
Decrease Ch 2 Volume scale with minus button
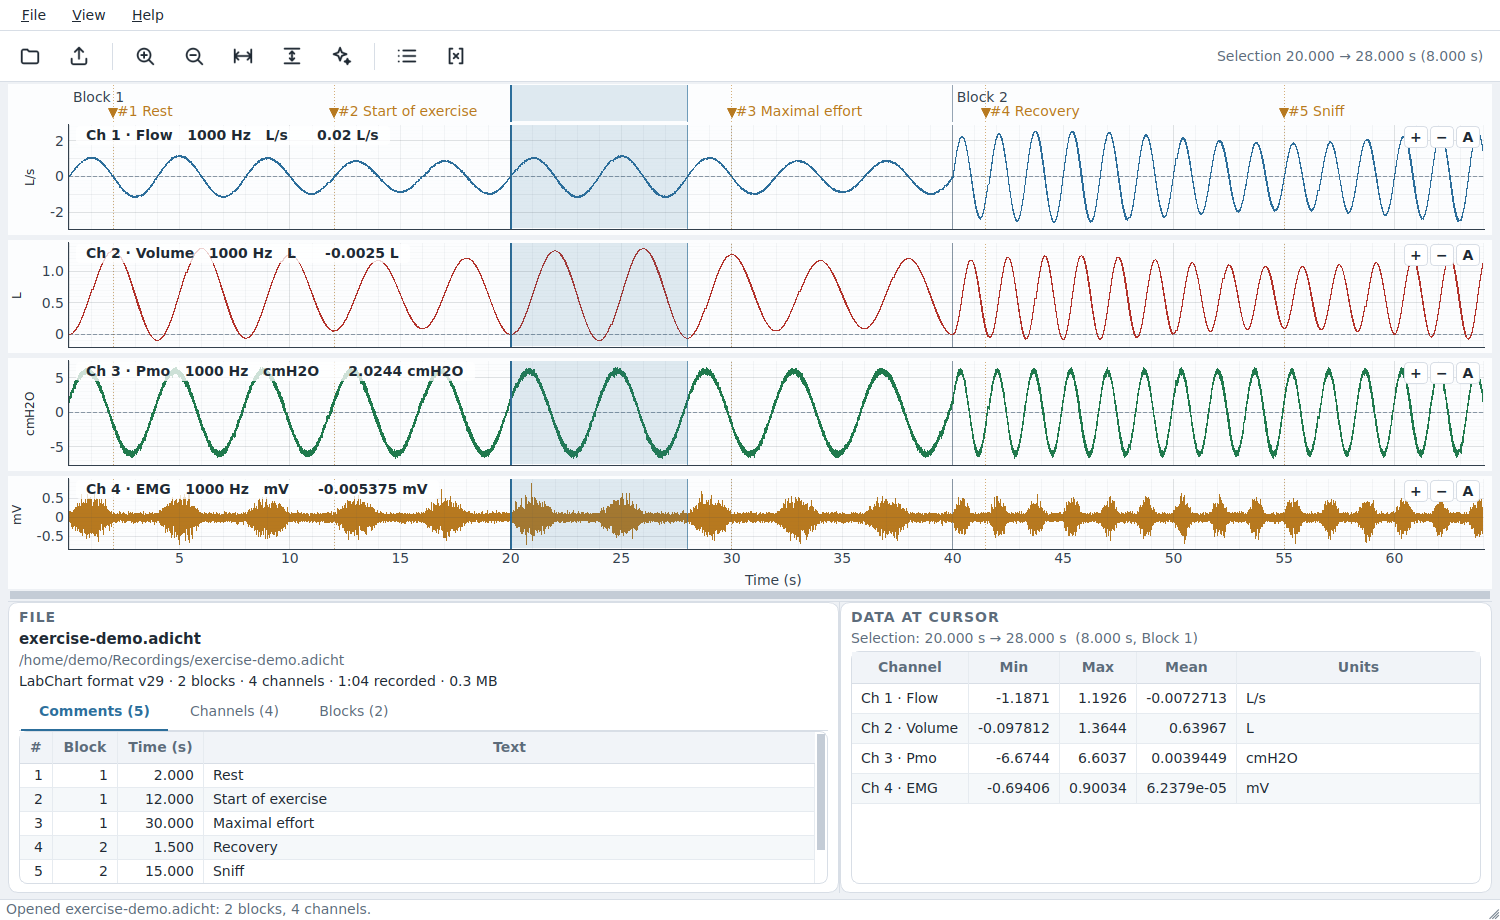1442,255
